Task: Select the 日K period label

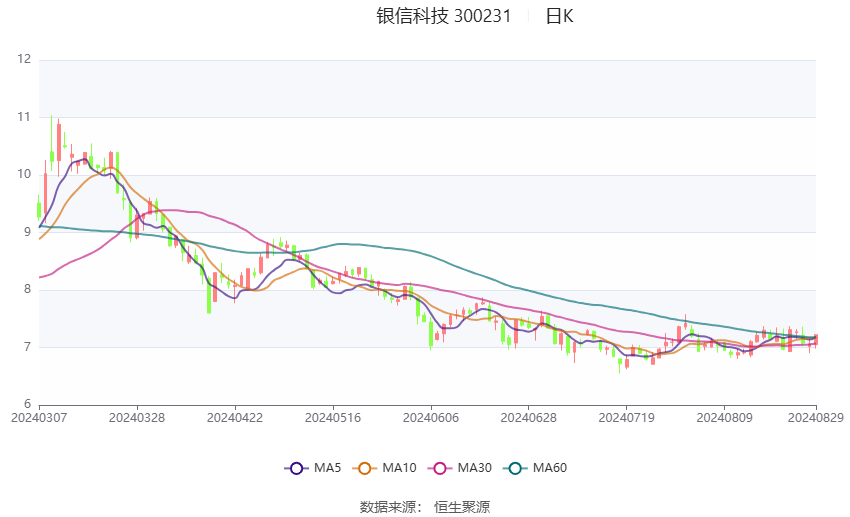Action: 559,16
